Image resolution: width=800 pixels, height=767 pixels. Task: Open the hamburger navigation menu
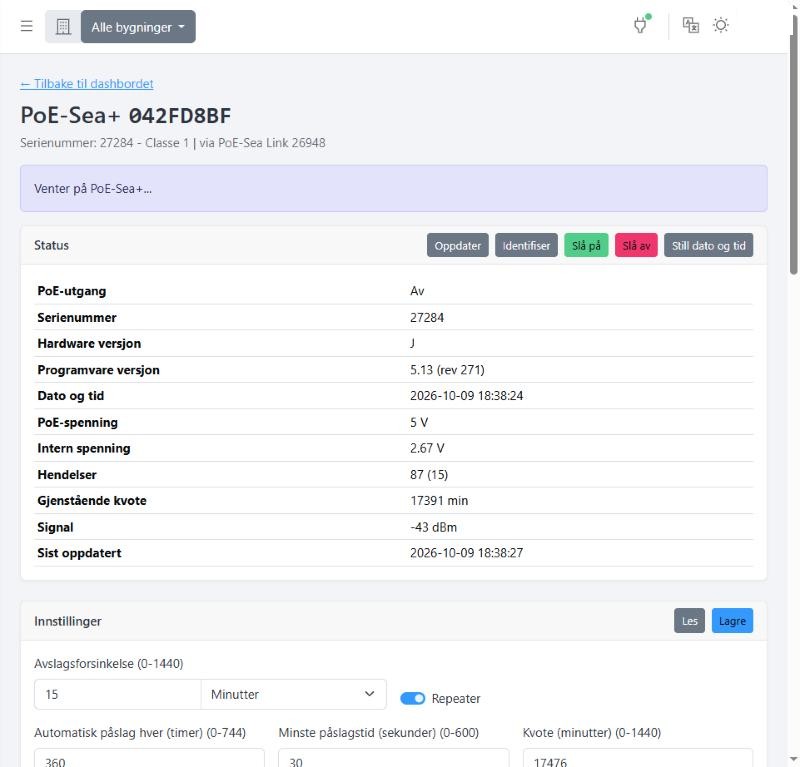27,26
